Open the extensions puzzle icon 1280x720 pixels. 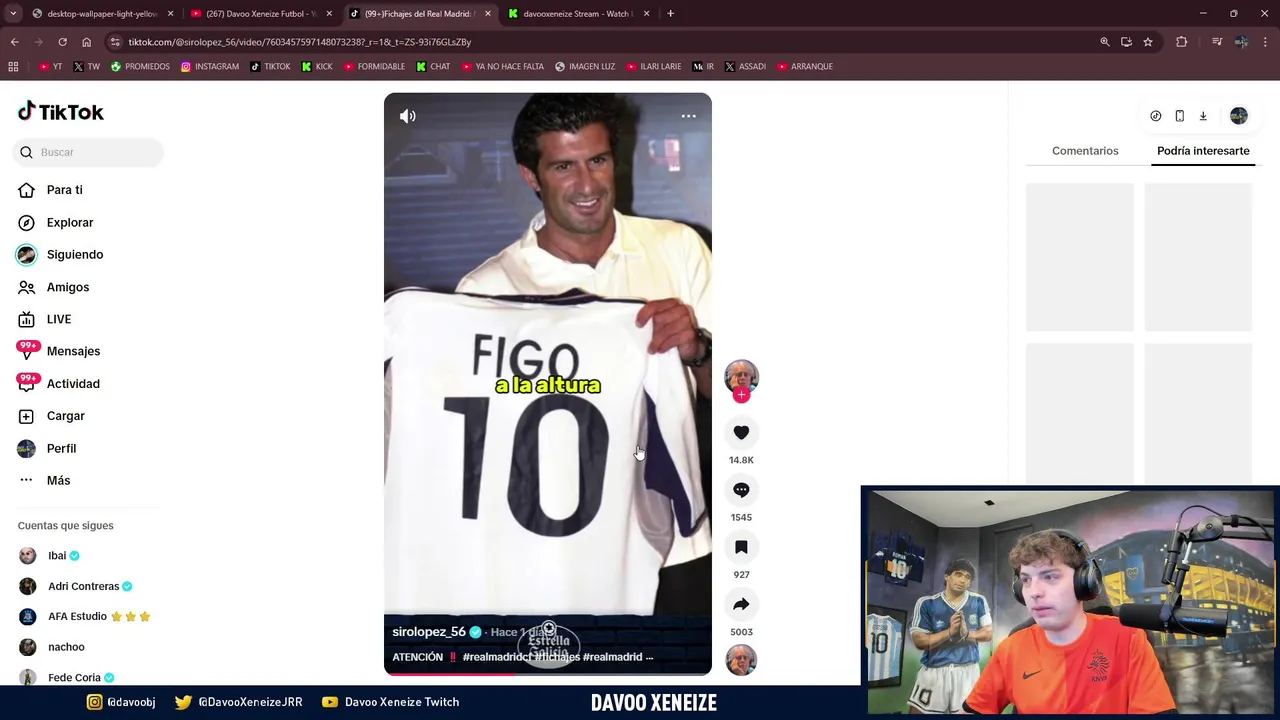click(x=1182, y=42)
